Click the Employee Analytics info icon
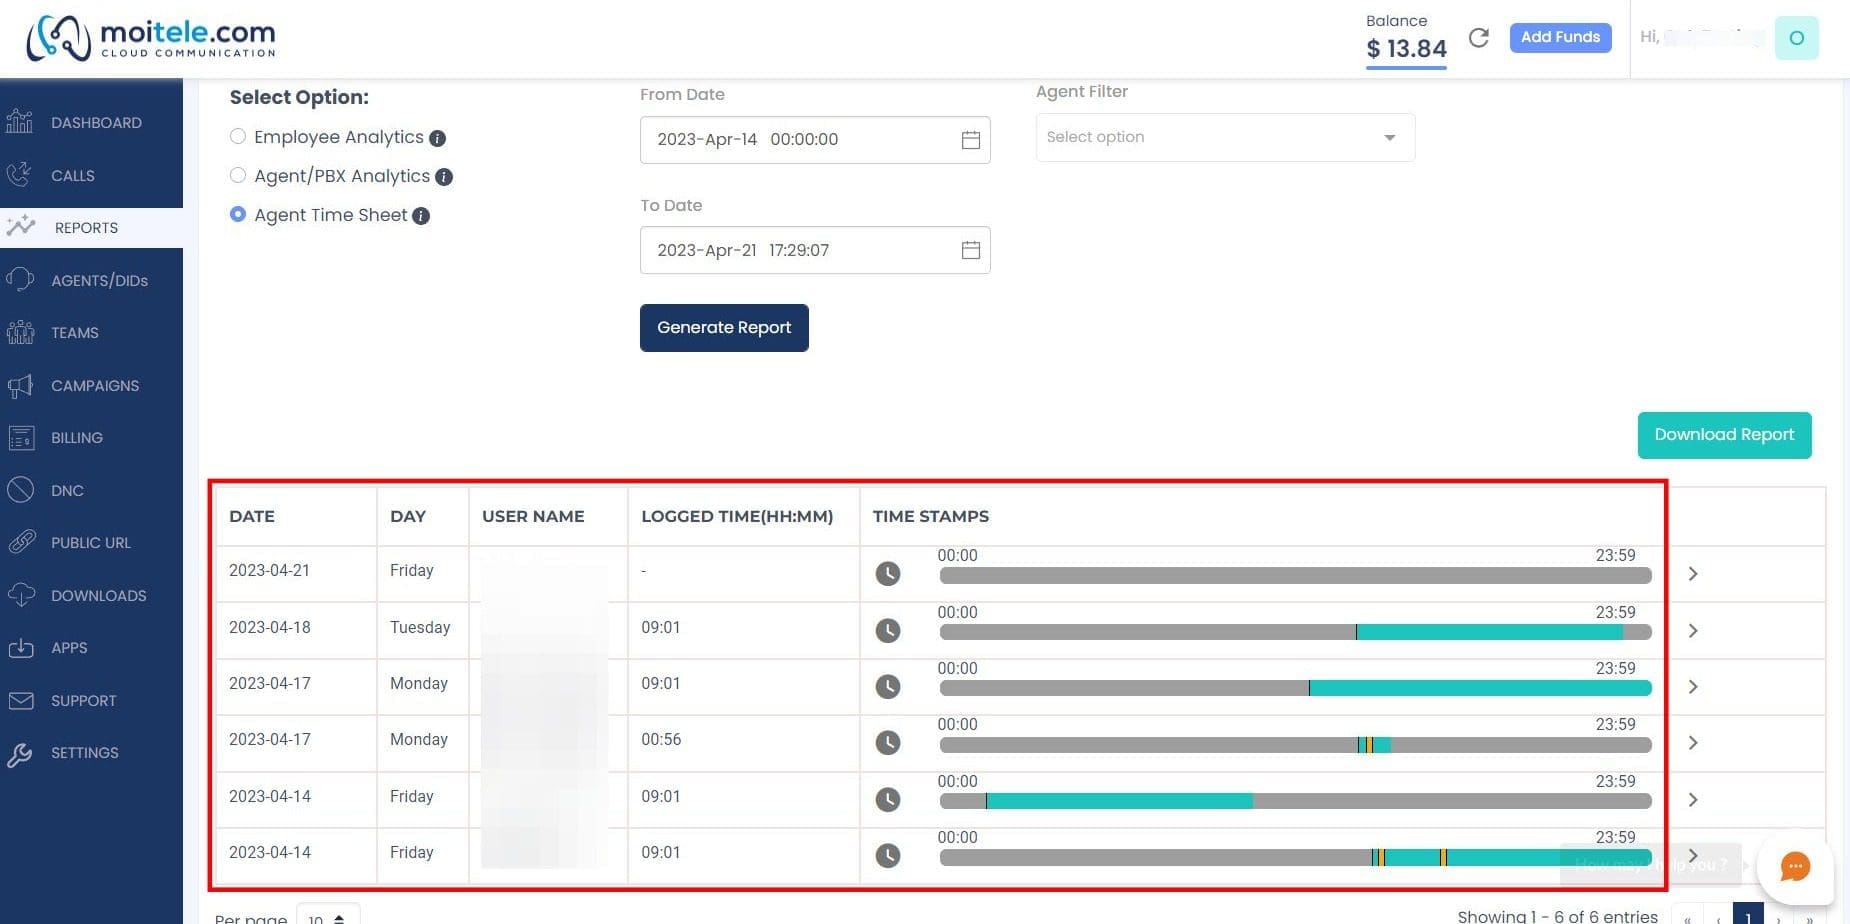1850x924 pixels. [x=437, y=138]
